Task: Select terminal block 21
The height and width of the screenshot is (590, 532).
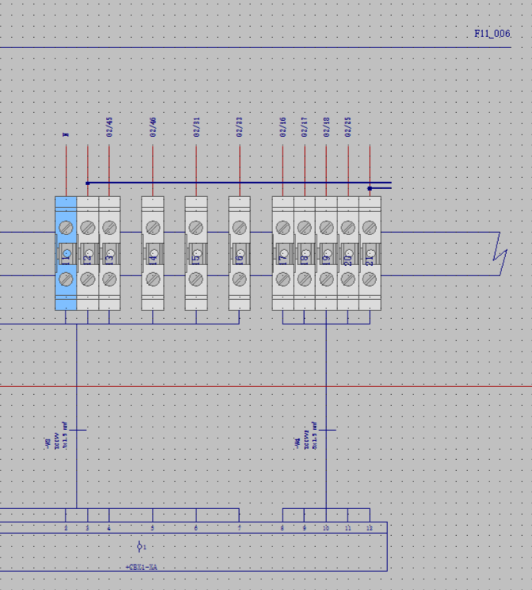Action: (370, 253)
